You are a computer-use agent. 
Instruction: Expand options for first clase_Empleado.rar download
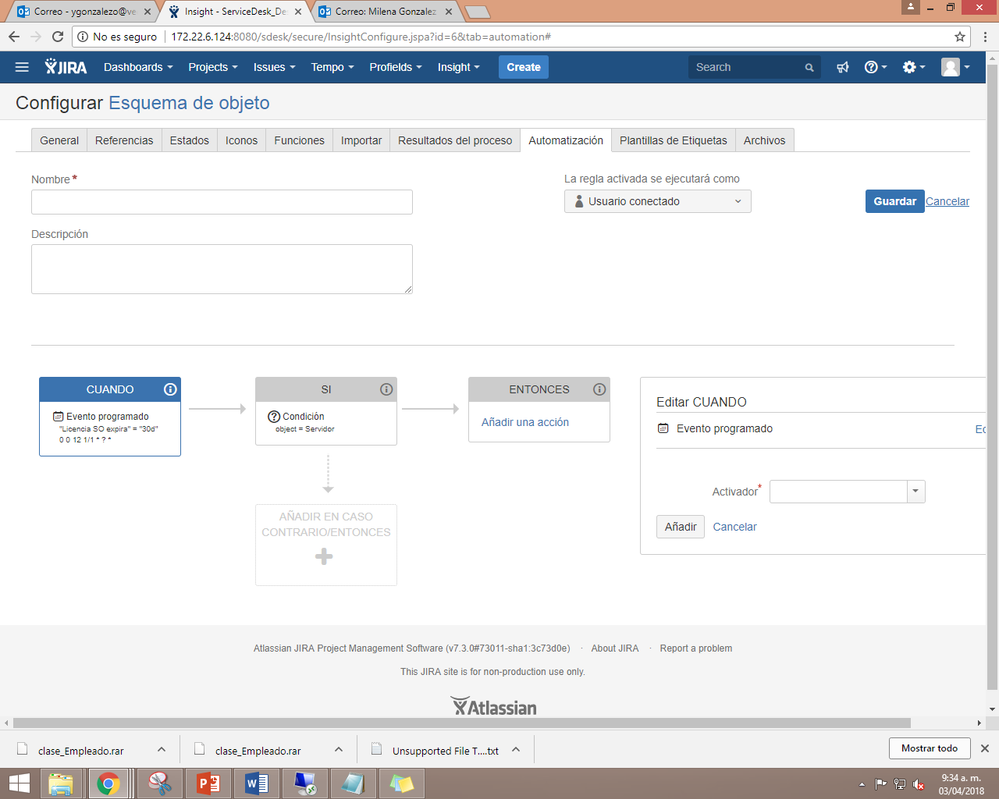(x=162, y=750)
